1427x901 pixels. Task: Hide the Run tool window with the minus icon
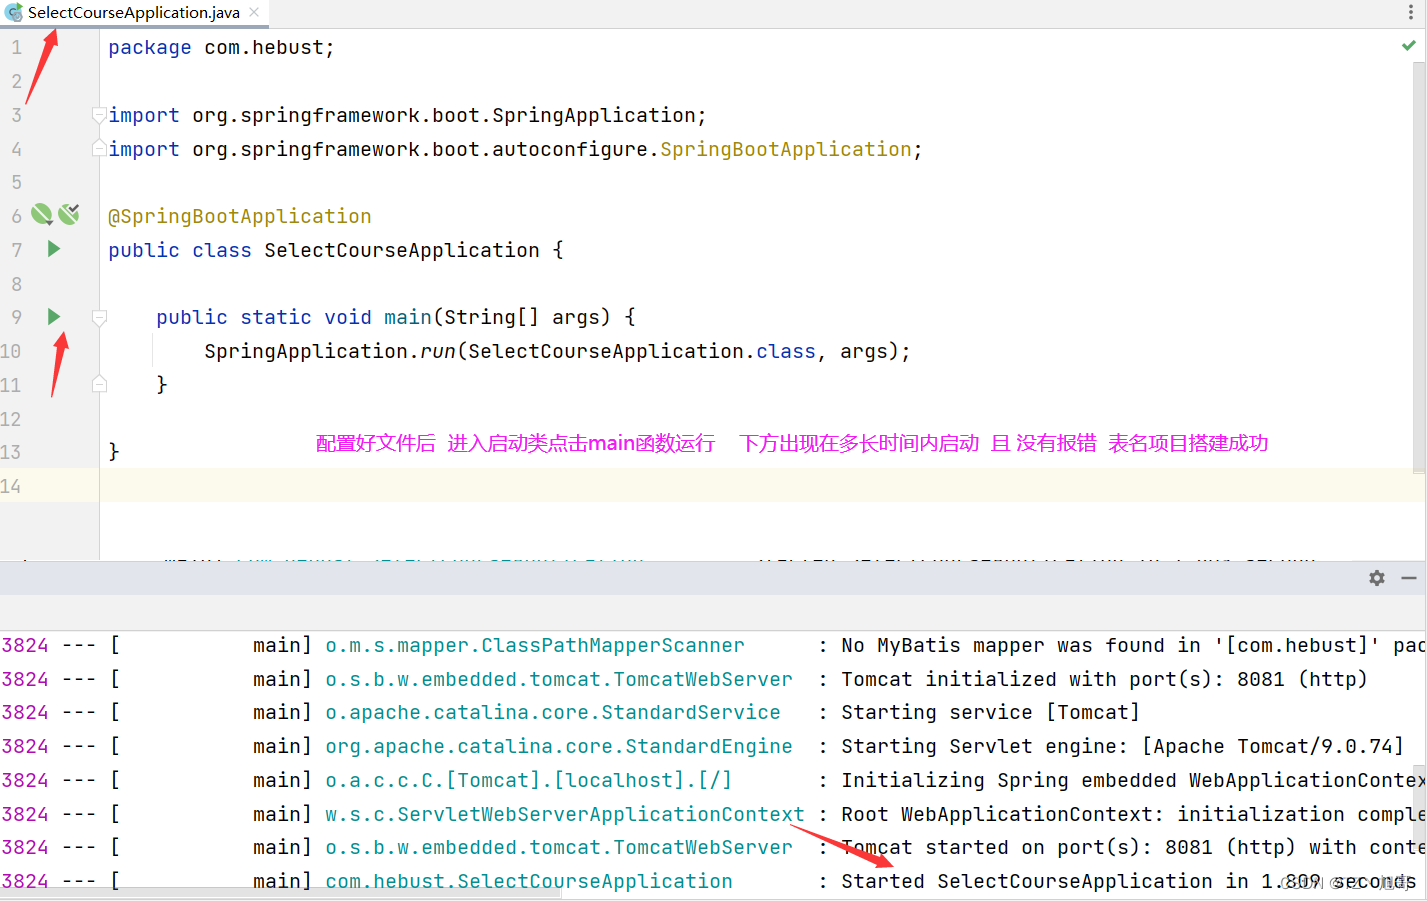coord(1409,578)
